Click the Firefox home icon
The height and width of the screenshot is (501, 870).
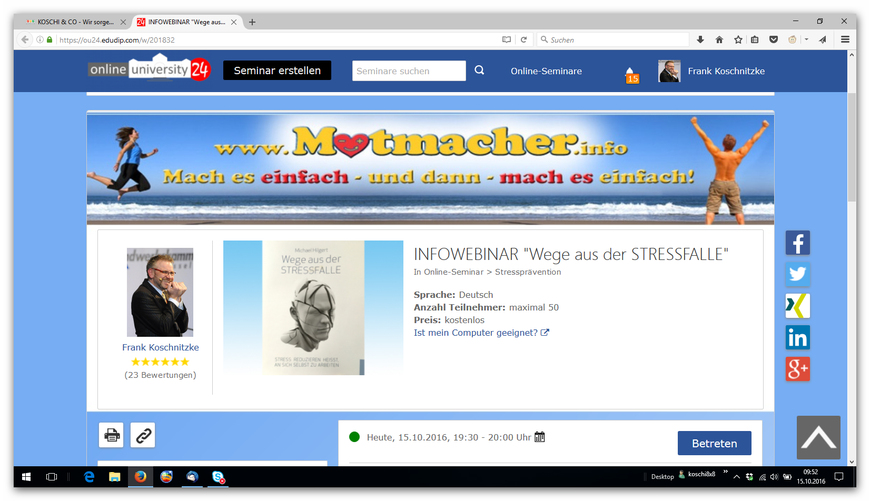(x=719, y=39)
